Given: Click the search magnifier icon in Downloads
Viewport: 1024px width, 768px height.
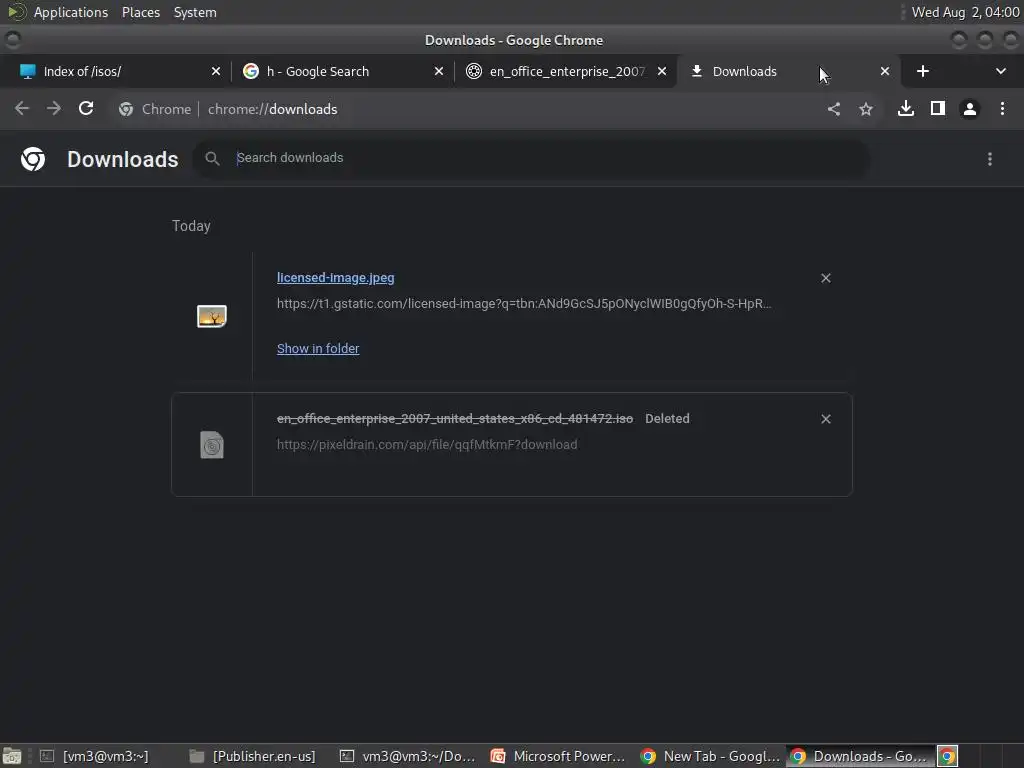Looking at the screenshot, I should pos(212,158).
